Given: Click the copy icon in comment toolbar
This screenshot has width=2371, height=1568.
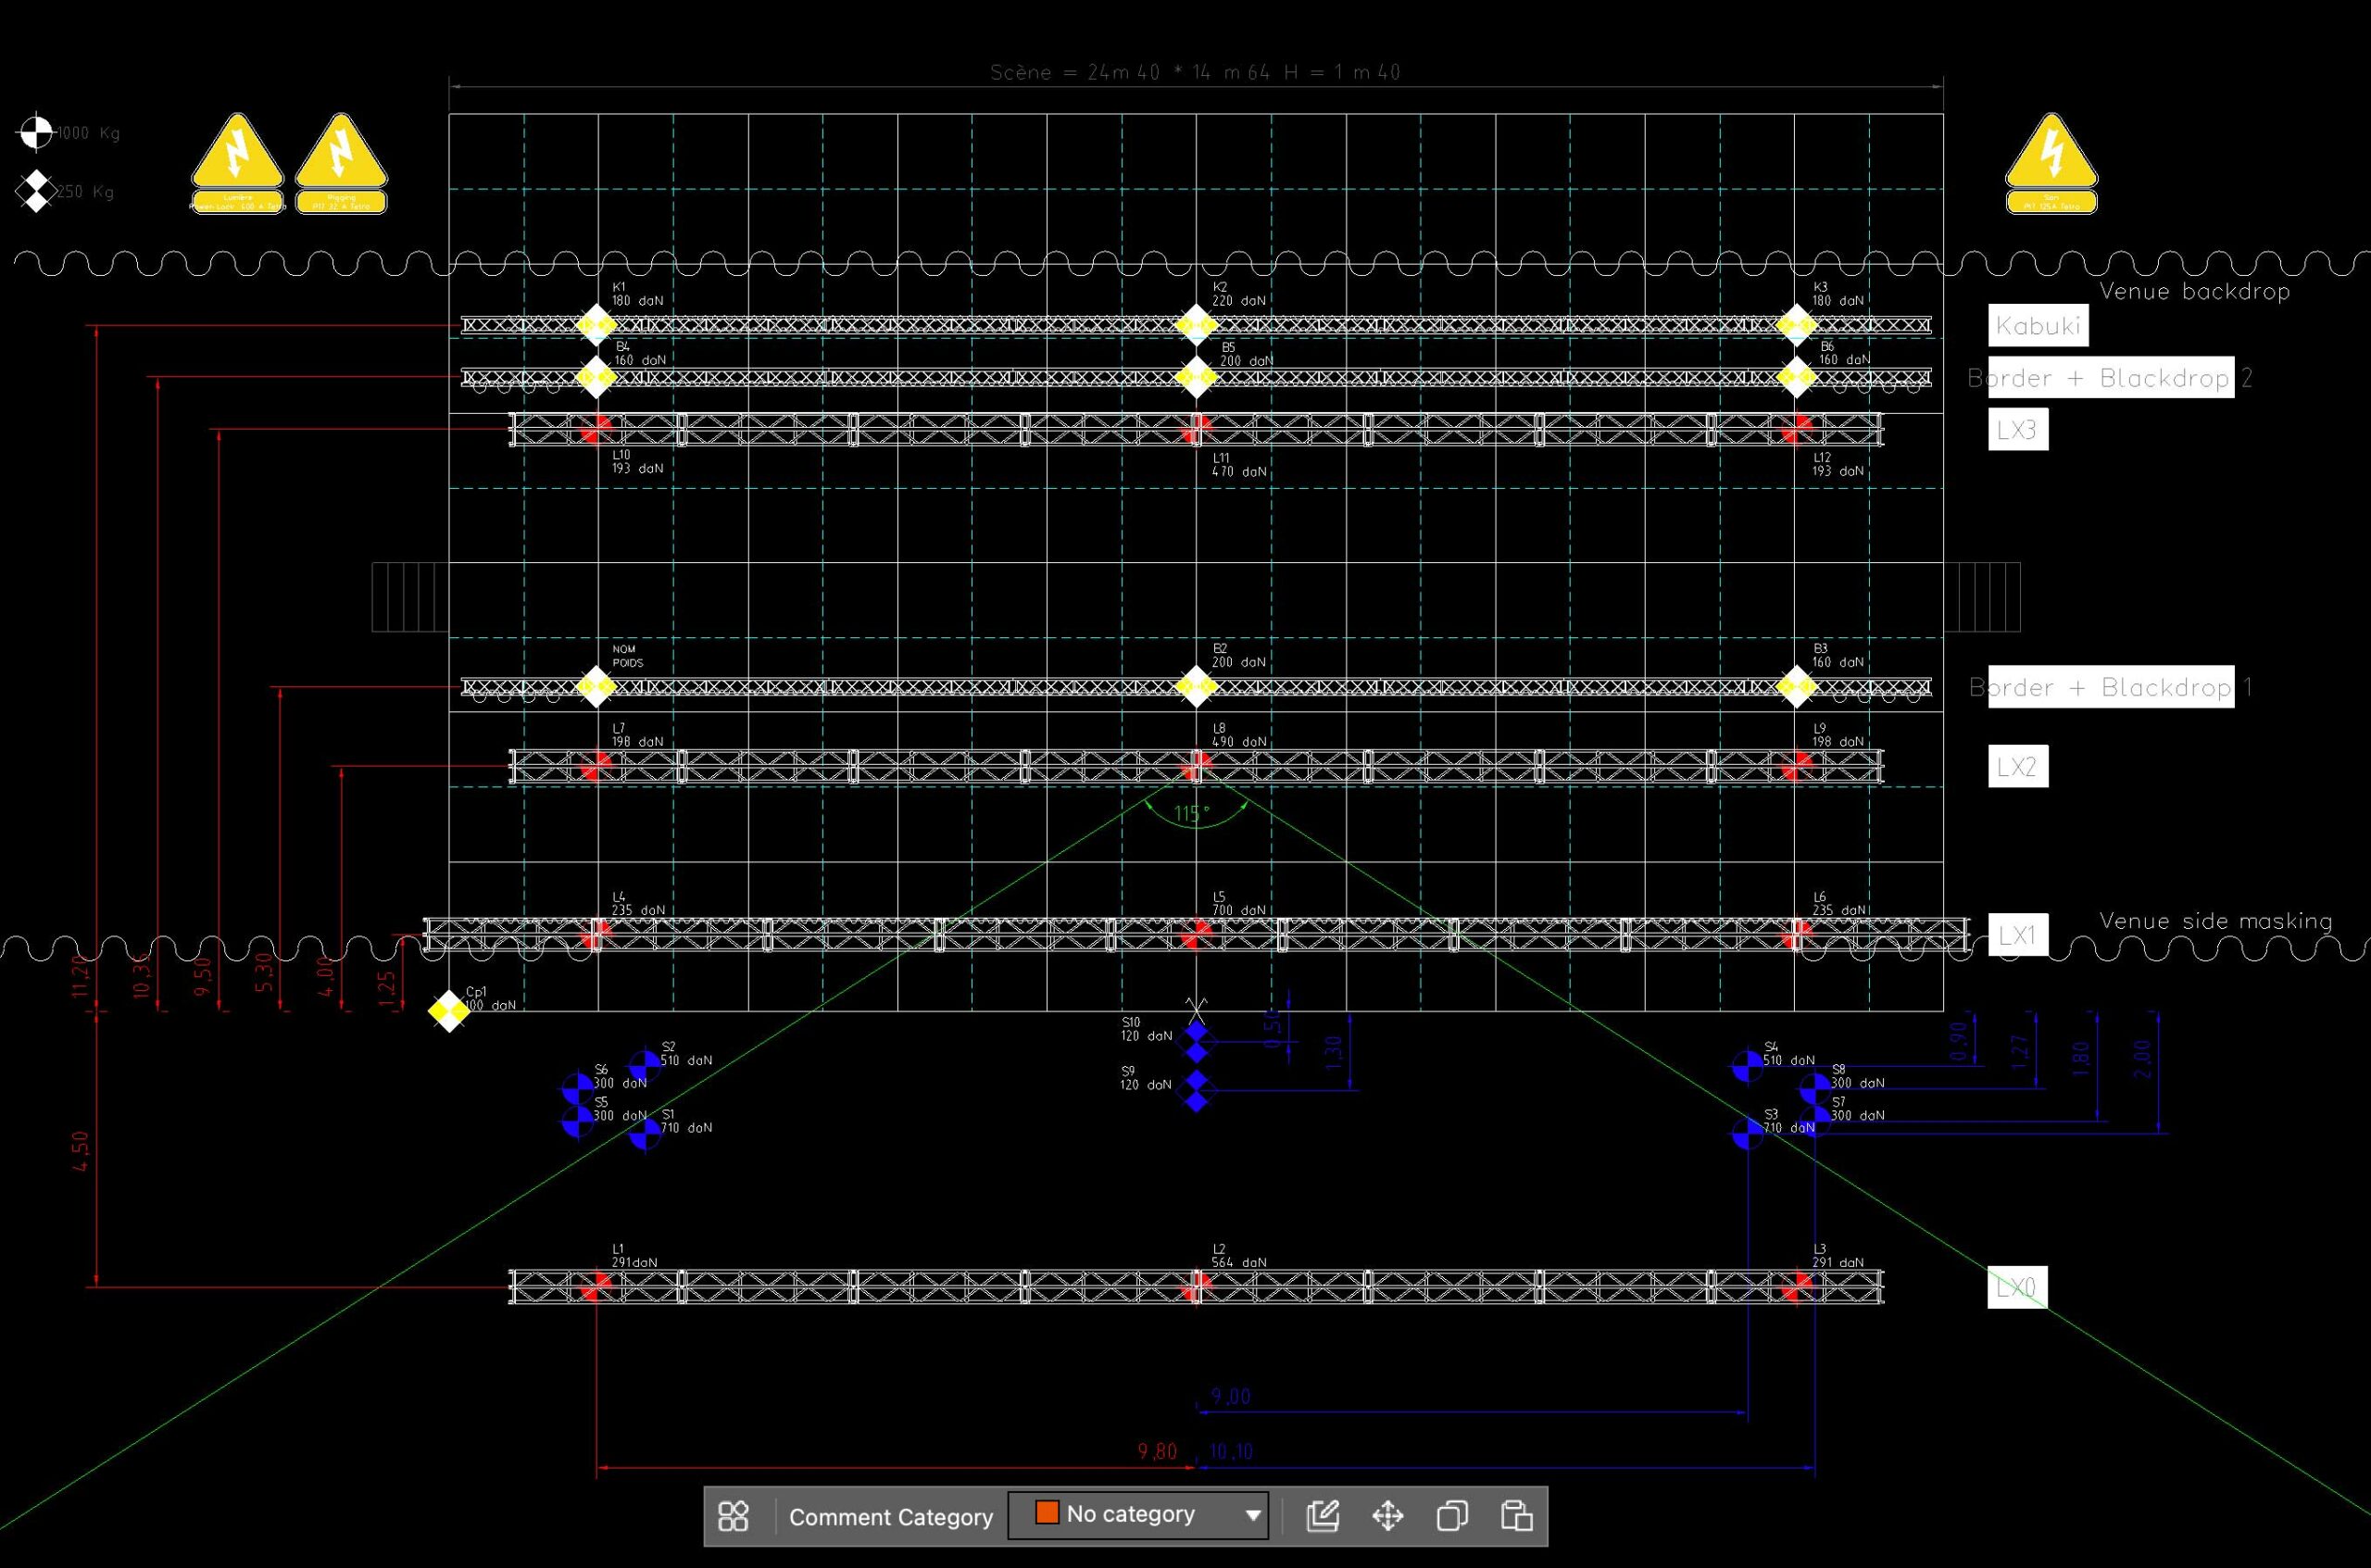Looking at the screenshot, I should coord(1451,1516).
